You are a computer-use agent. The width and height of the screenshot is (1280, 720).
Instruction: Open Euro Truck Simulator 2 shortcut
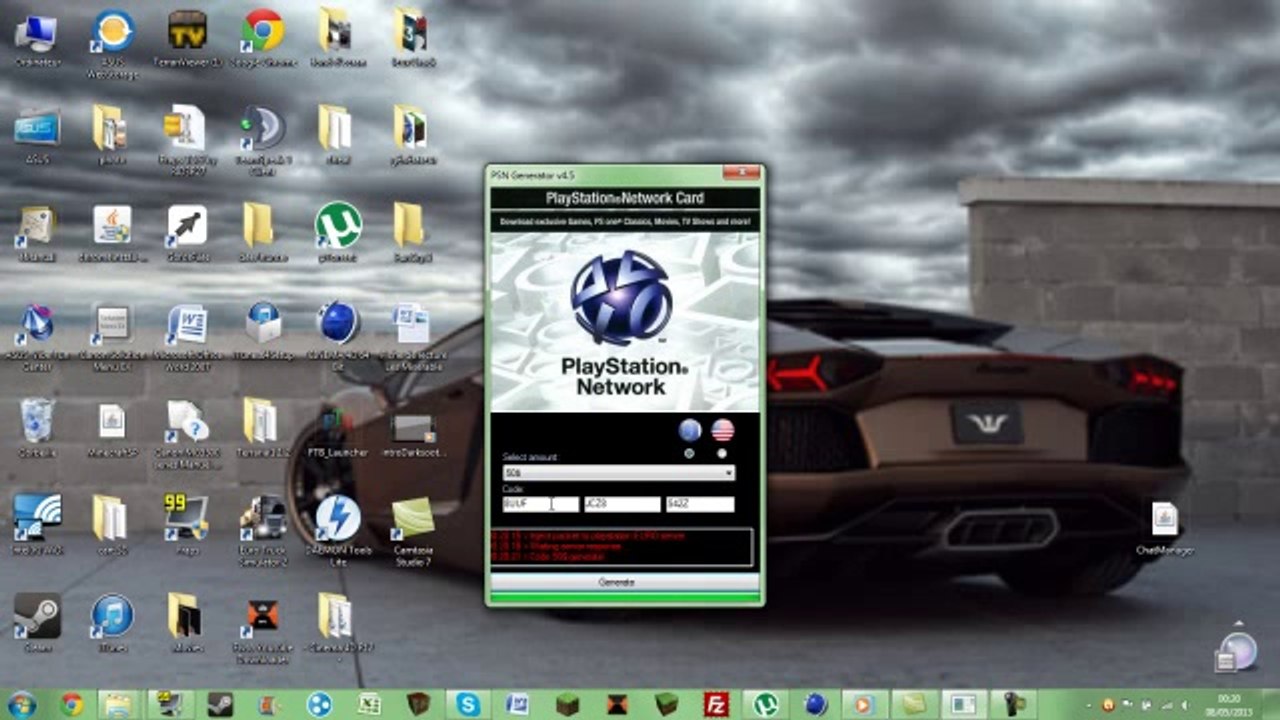pos(262,530)
